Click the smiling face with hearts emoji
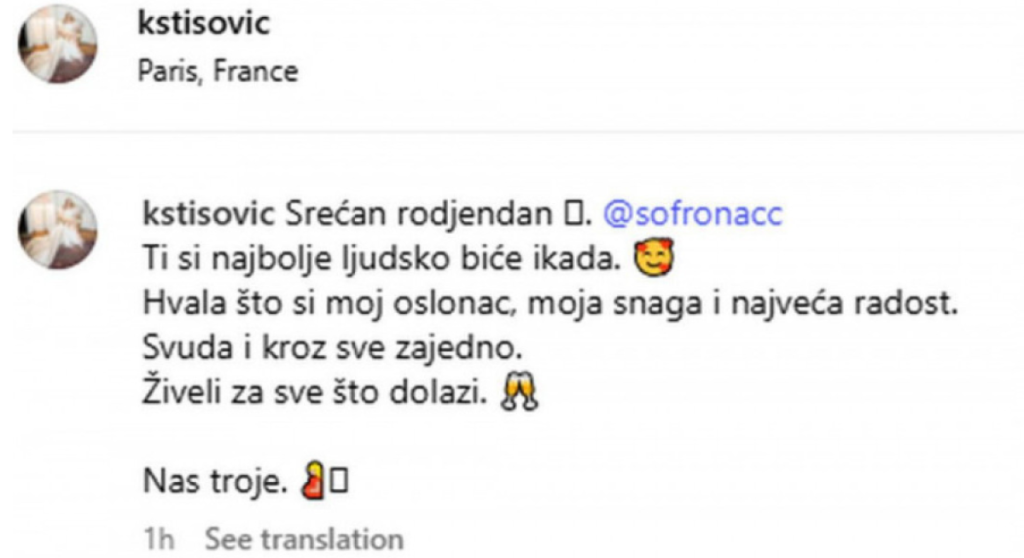Image resolution: width=1024 pixels, height=558 pixels. pyautogui.click(x=654, y=258)
